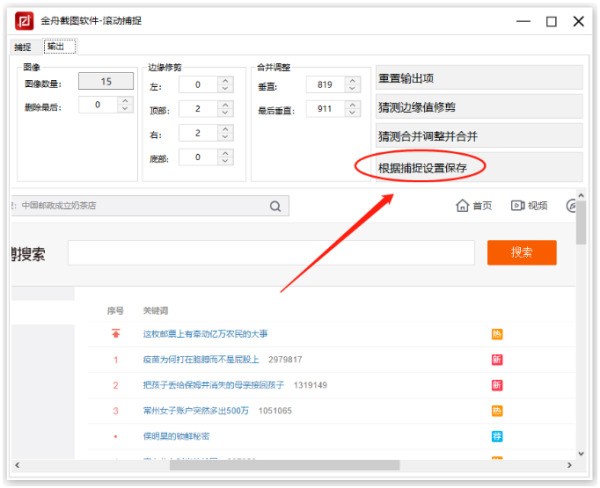The width and height of the screenshot is (600, 488).
Task: Increase the 垂直 merge value
Action: [352, 81]
